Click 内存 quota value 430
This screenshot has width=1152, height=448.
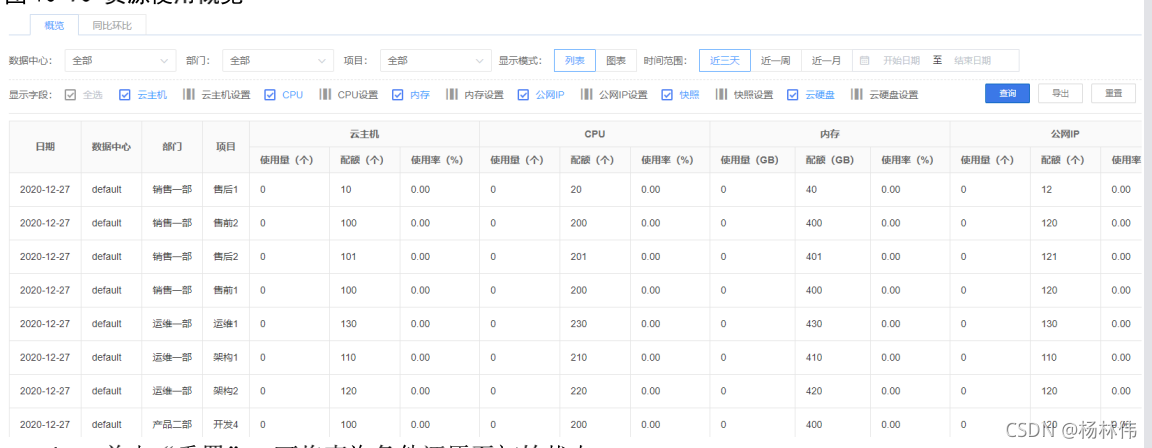tap(813, 324)
